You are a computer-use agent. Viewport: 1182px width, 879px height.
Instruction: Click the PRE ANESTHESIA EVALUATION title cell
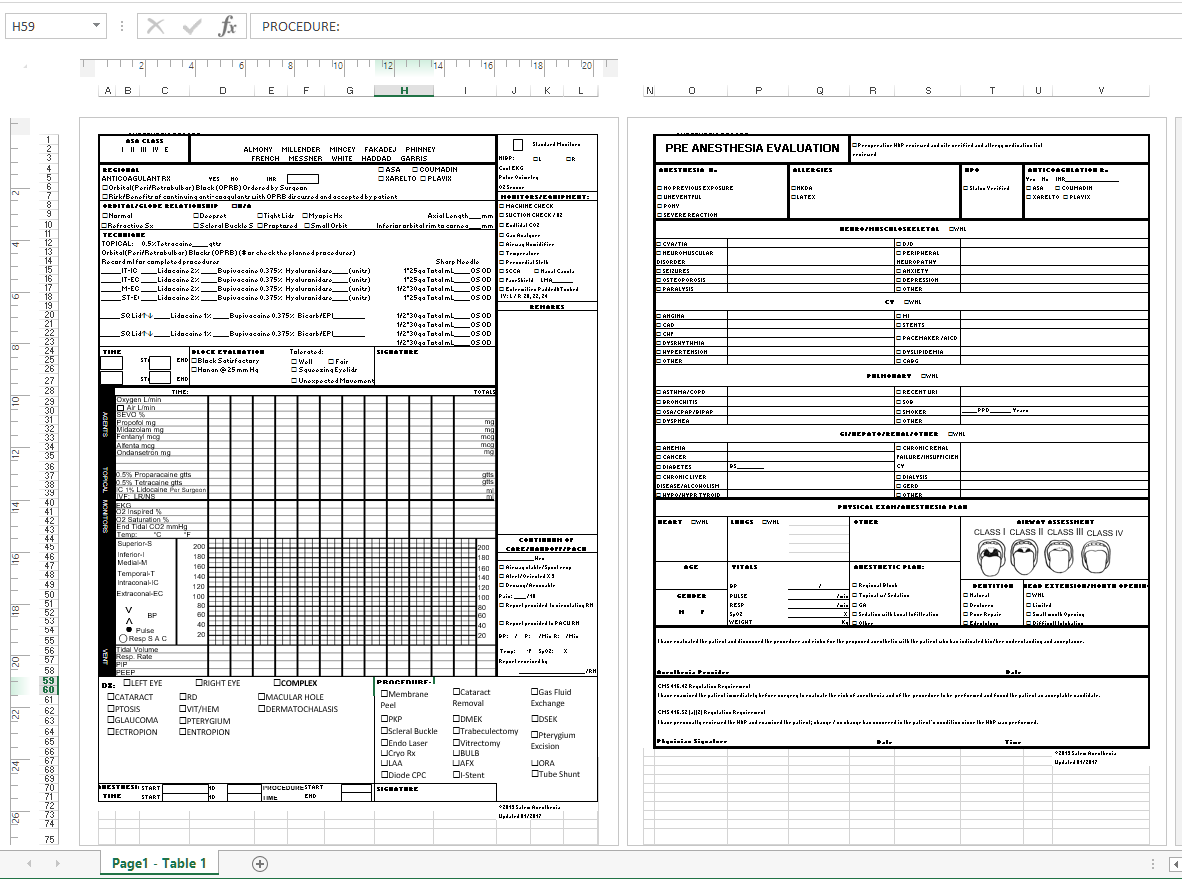(752, 149)
